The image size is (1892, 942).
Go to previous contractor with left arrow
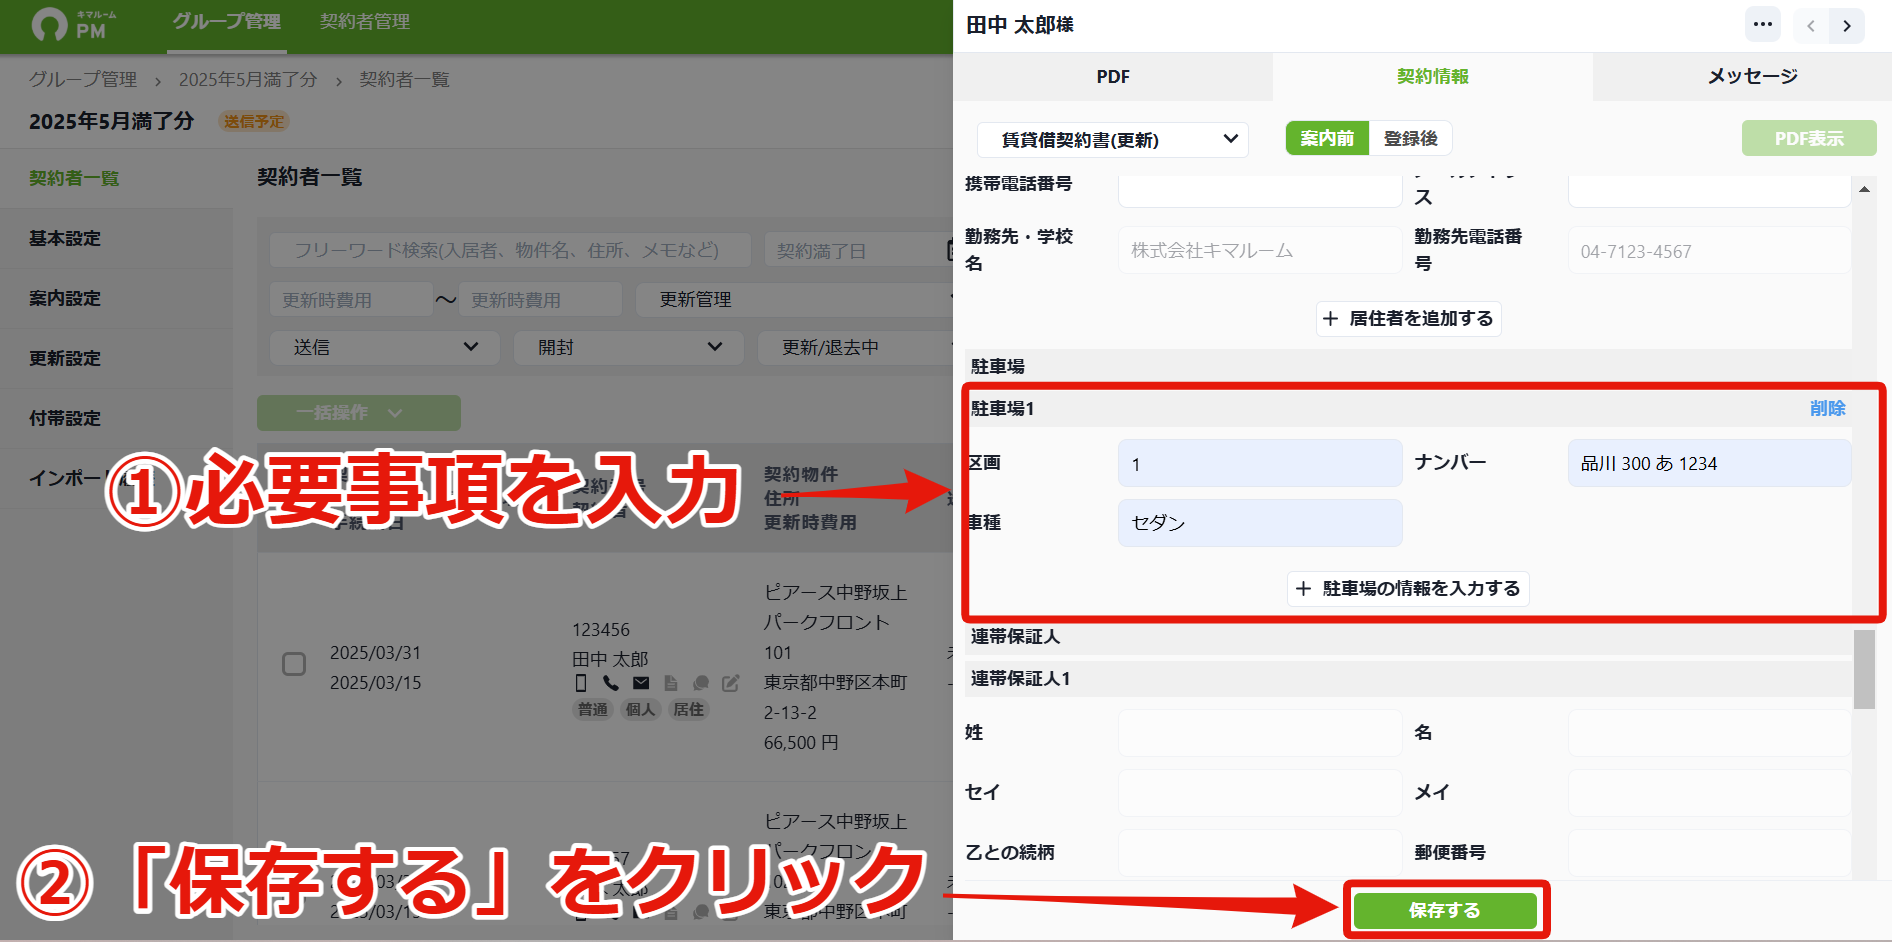pyautogui.click(x=1811, y=26)
